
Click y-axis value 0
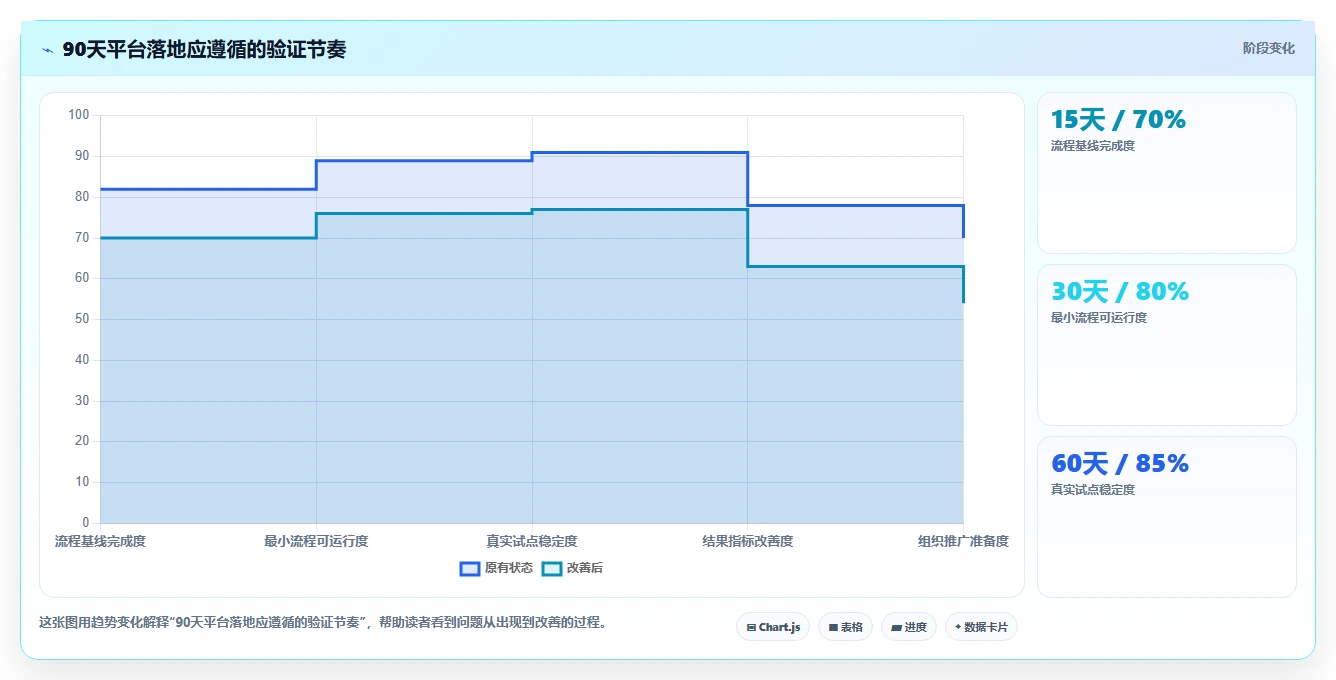[x=86, y=523]
